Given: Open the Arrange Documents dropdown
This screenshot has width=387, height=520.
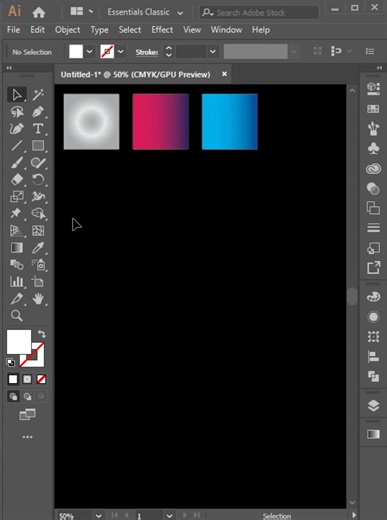Looking at the screenshot, I should tap(82, 12).
